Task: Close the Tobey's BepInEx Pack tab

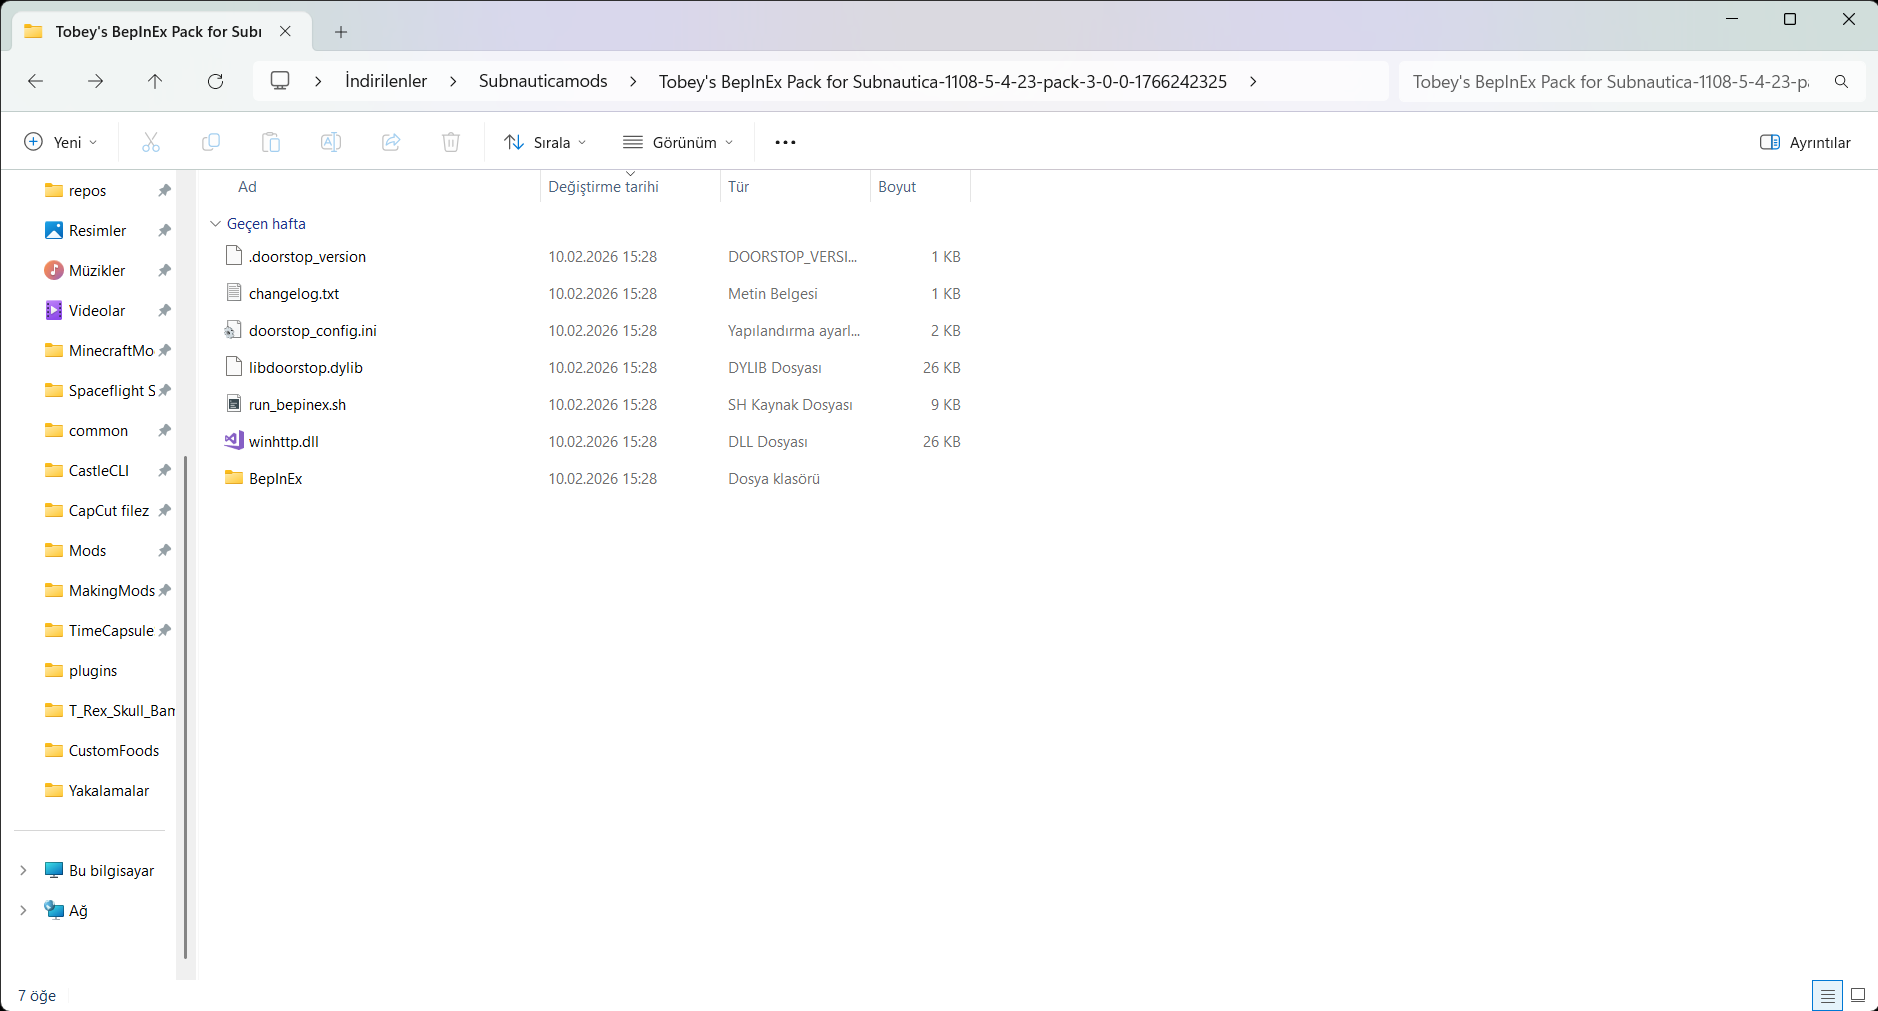Action: [285, 31]
